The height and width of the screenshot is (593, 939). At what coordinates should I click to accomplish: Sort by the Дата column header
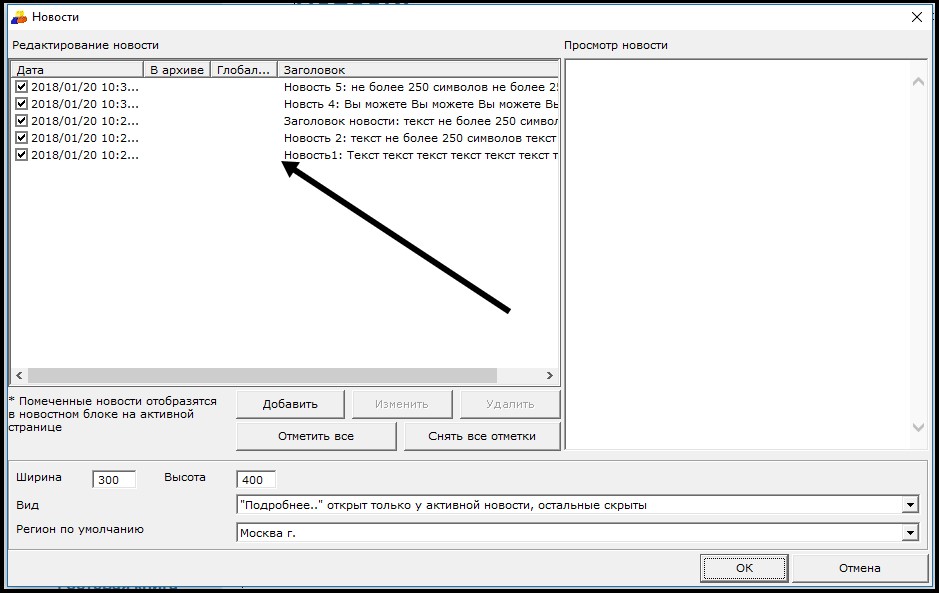(77, 70)
